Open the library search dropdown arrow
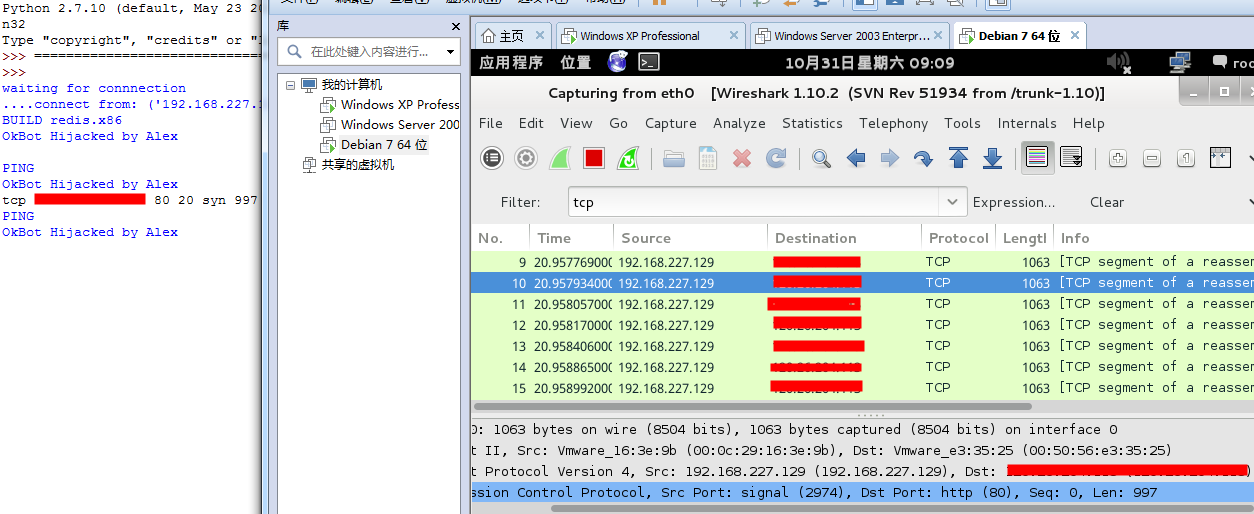 tap(451, 51)
